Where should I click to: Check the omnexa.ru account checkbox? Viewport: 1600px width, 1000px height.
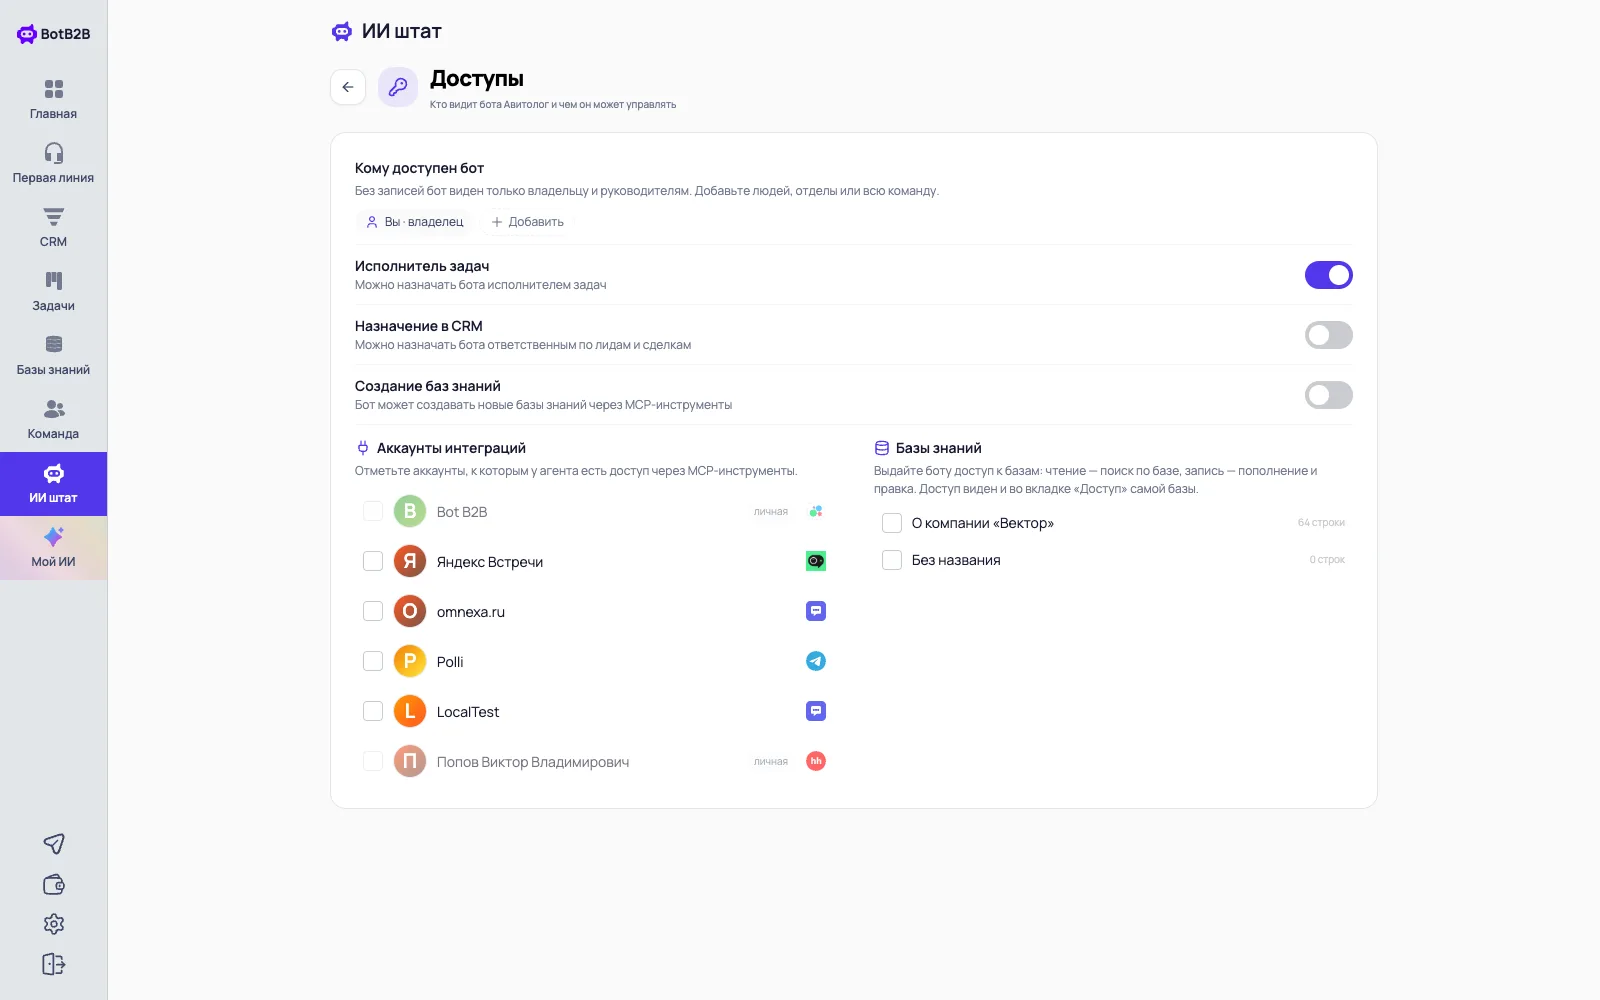373,611
